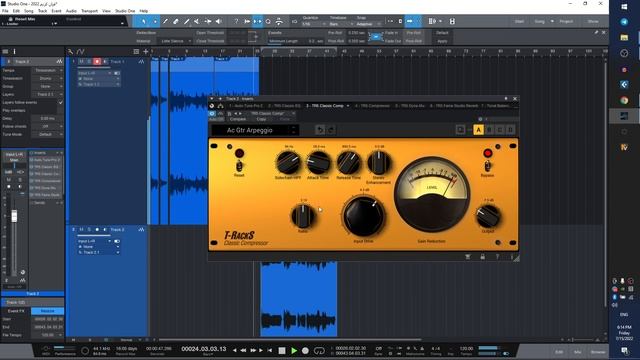Expand 3 - TR5 Classic Comp tab dropdown arrow
Image resolution: width=640 pixels, height=360 pixels.
pyautogui.click(x=348, y=106)
